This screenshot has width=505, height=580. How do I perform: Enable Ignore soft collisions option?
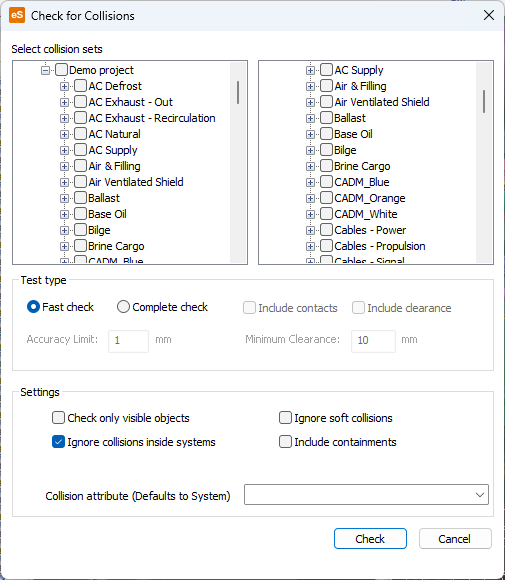pos(285,418)
